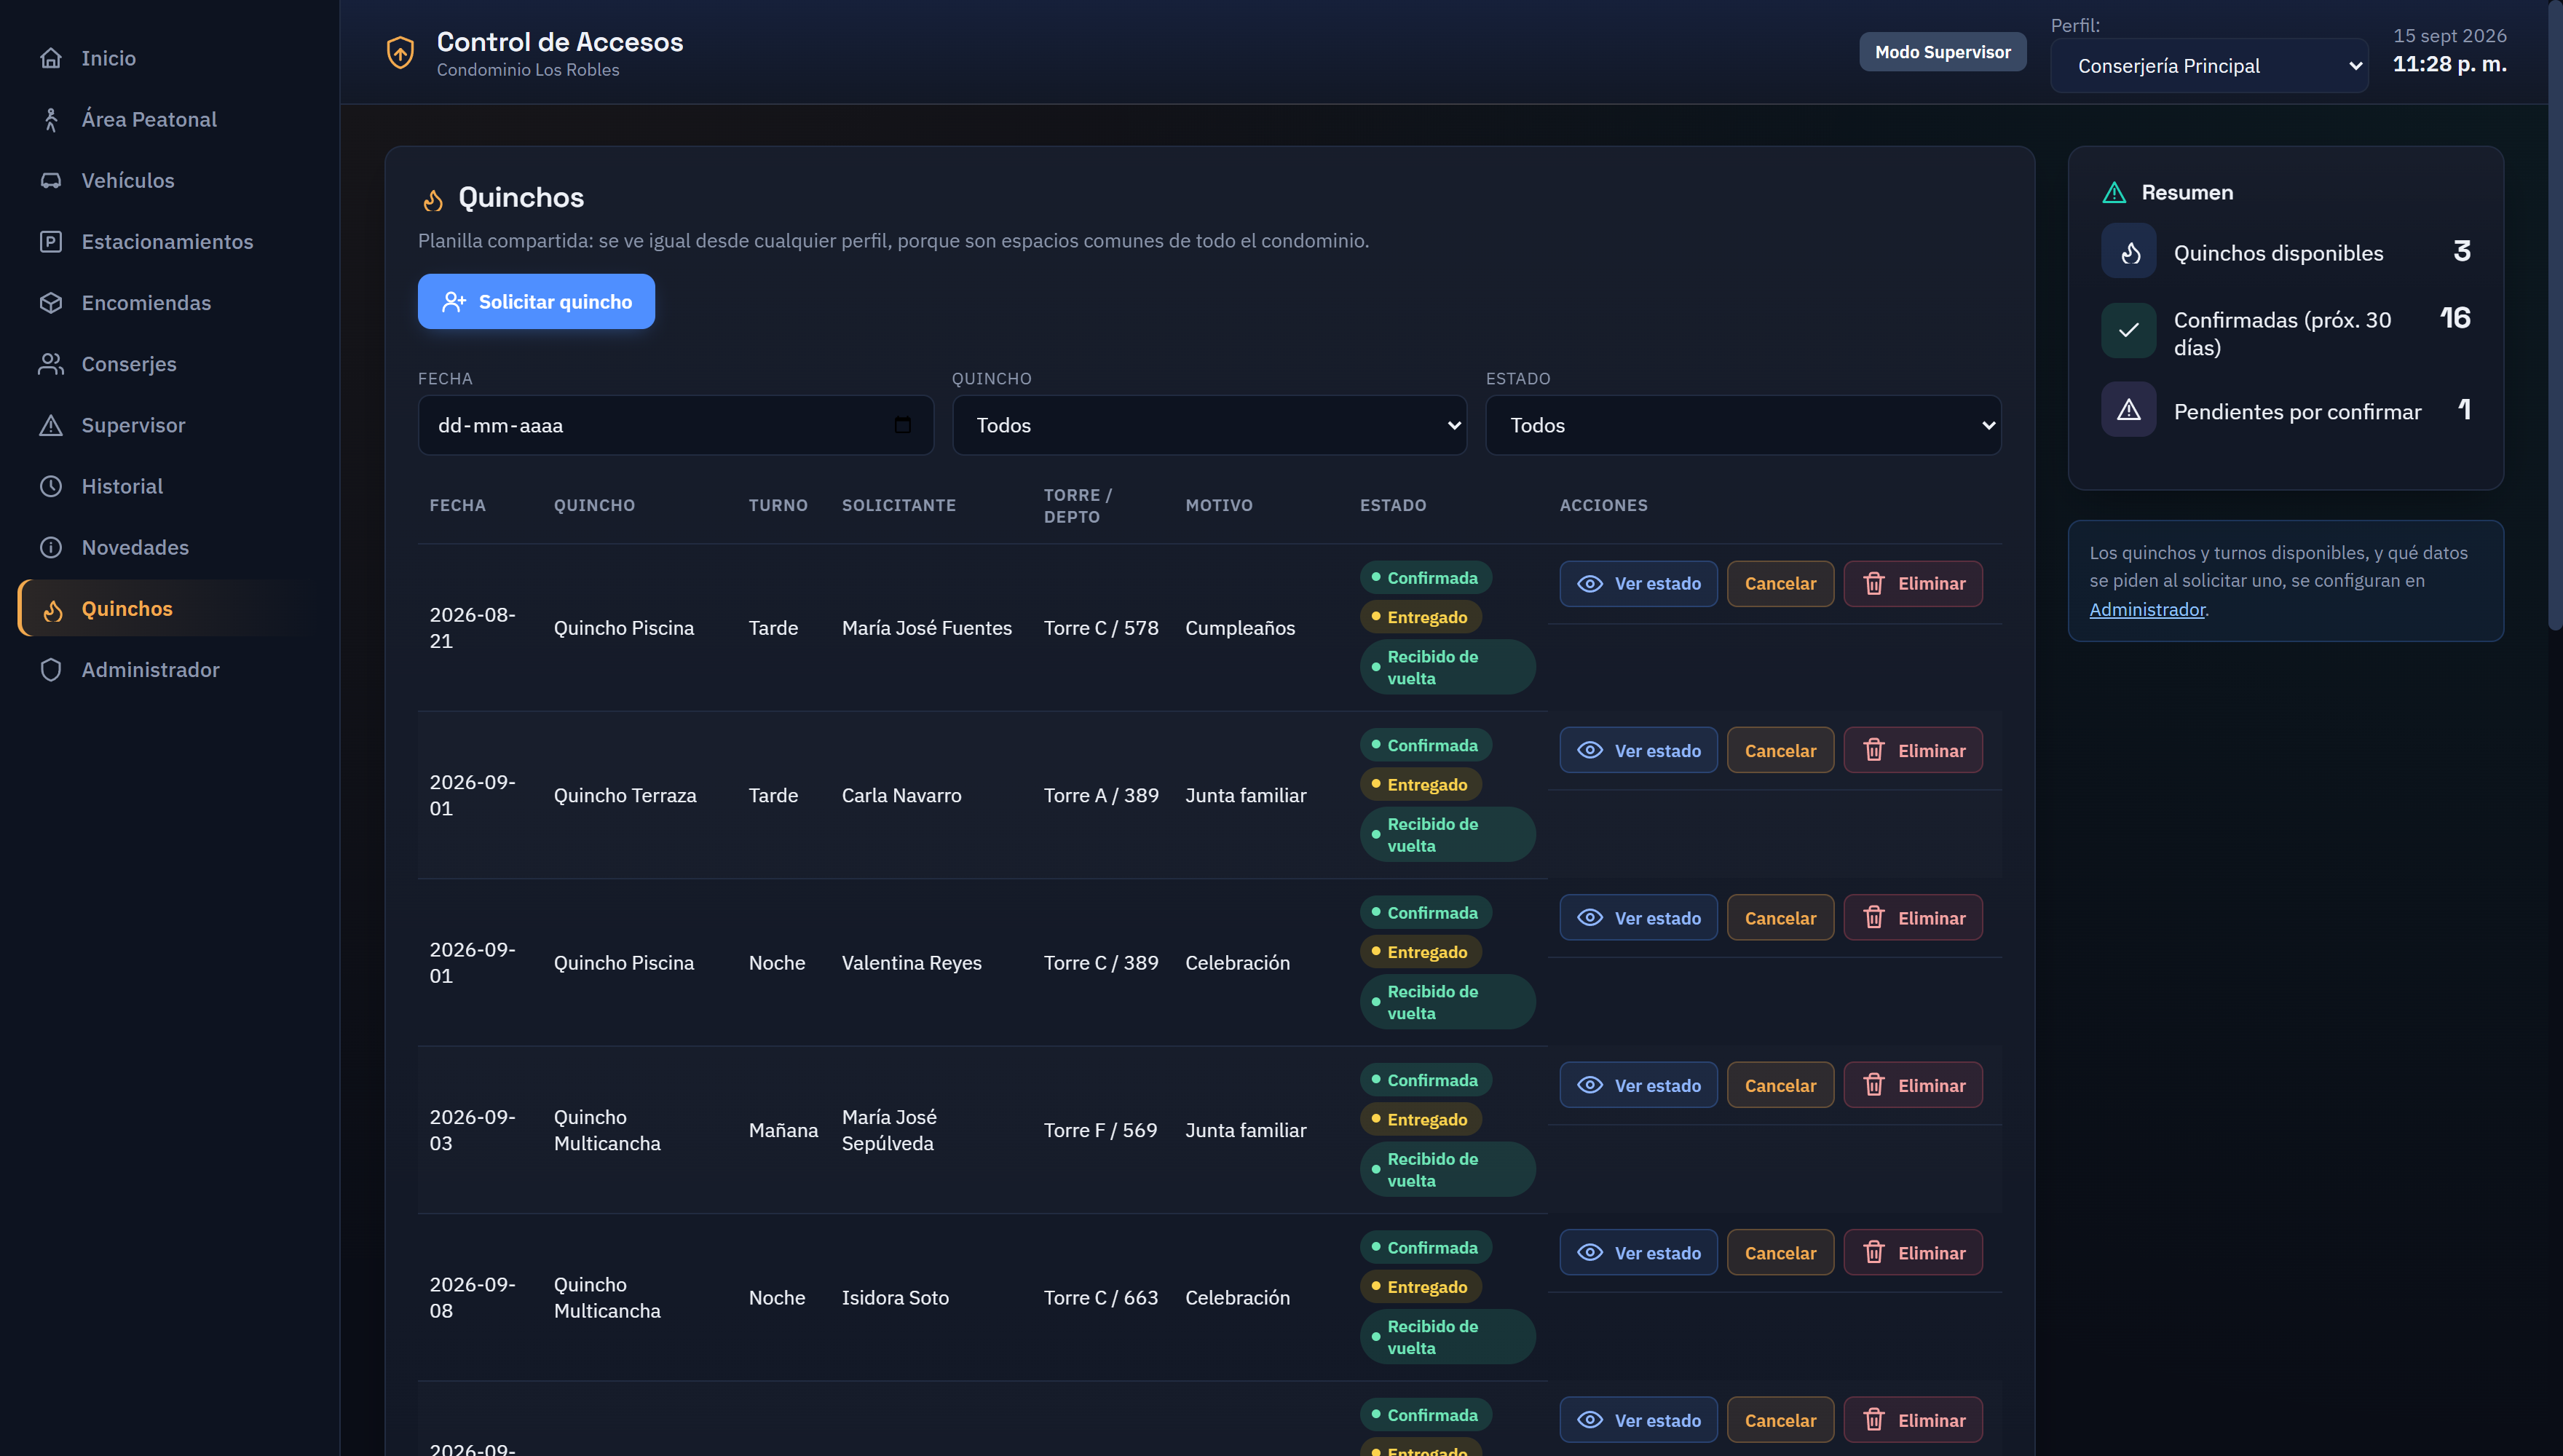Click the Control de Accesos shield logo
Viewport: 2563px width, 1456px height.
[400, 52]
